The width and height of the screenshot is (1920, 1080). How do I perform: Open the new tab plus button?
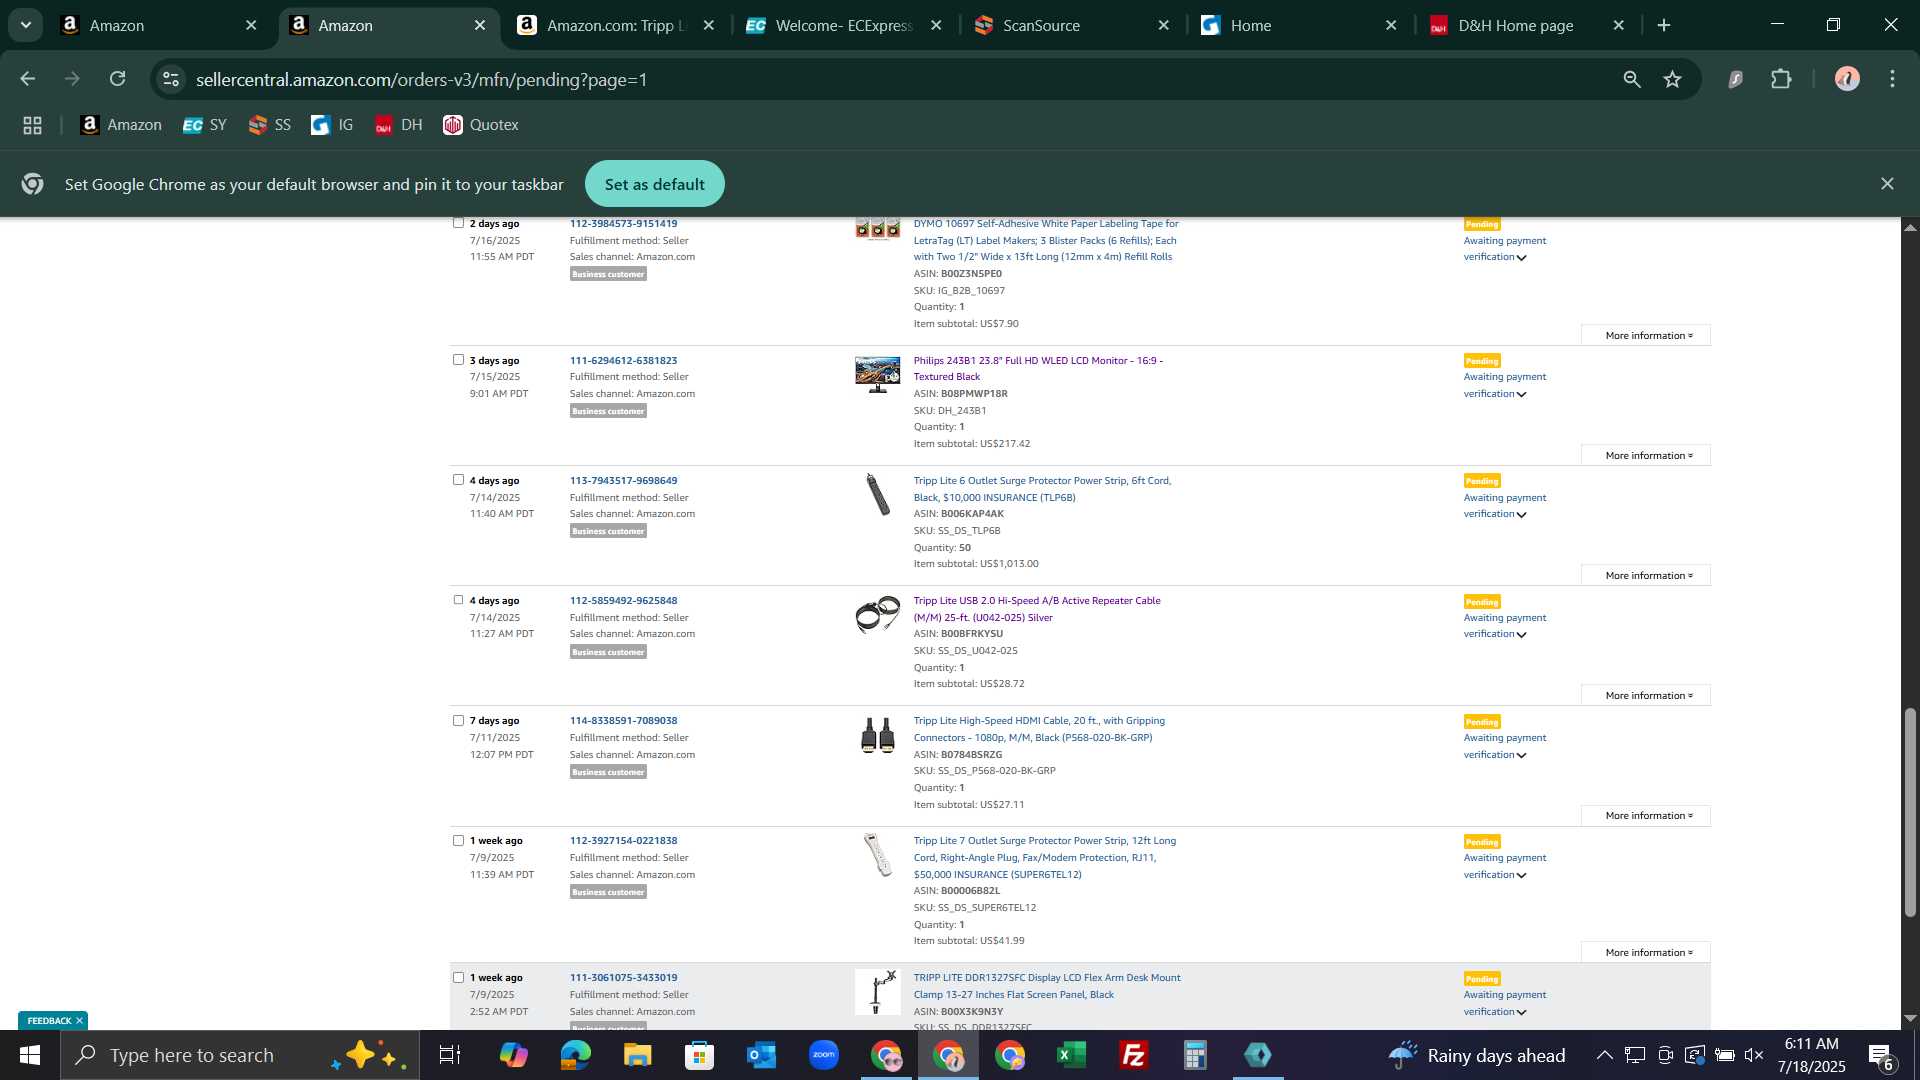point(1664,25)
